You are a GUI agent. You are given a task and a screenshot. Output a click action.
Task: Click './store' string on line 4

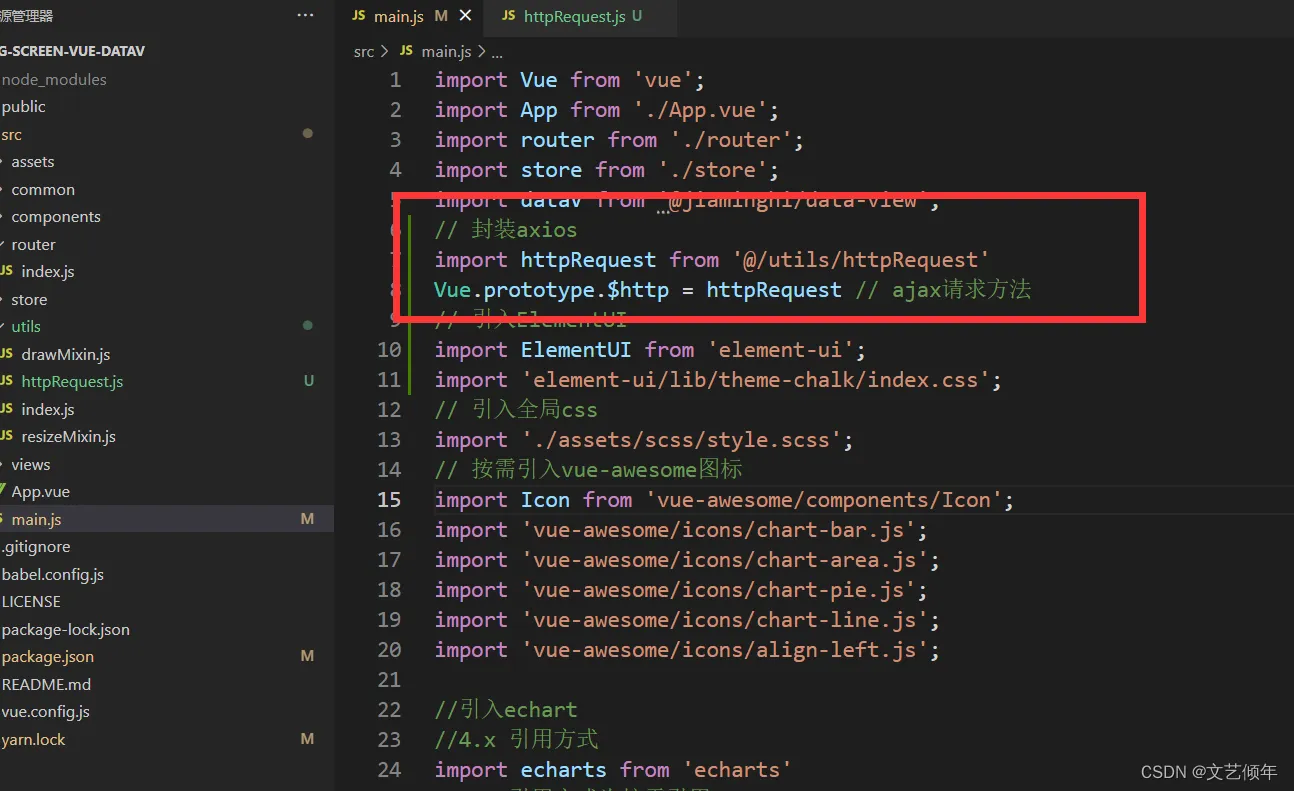coord(713,170)
